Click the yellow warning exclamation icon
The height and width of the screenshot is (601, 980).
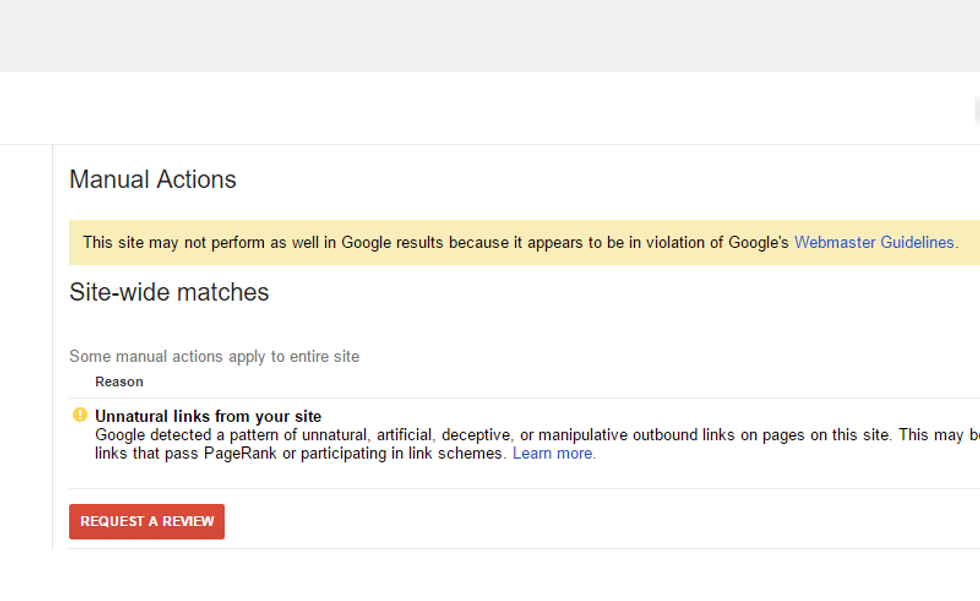click(79, 414)
